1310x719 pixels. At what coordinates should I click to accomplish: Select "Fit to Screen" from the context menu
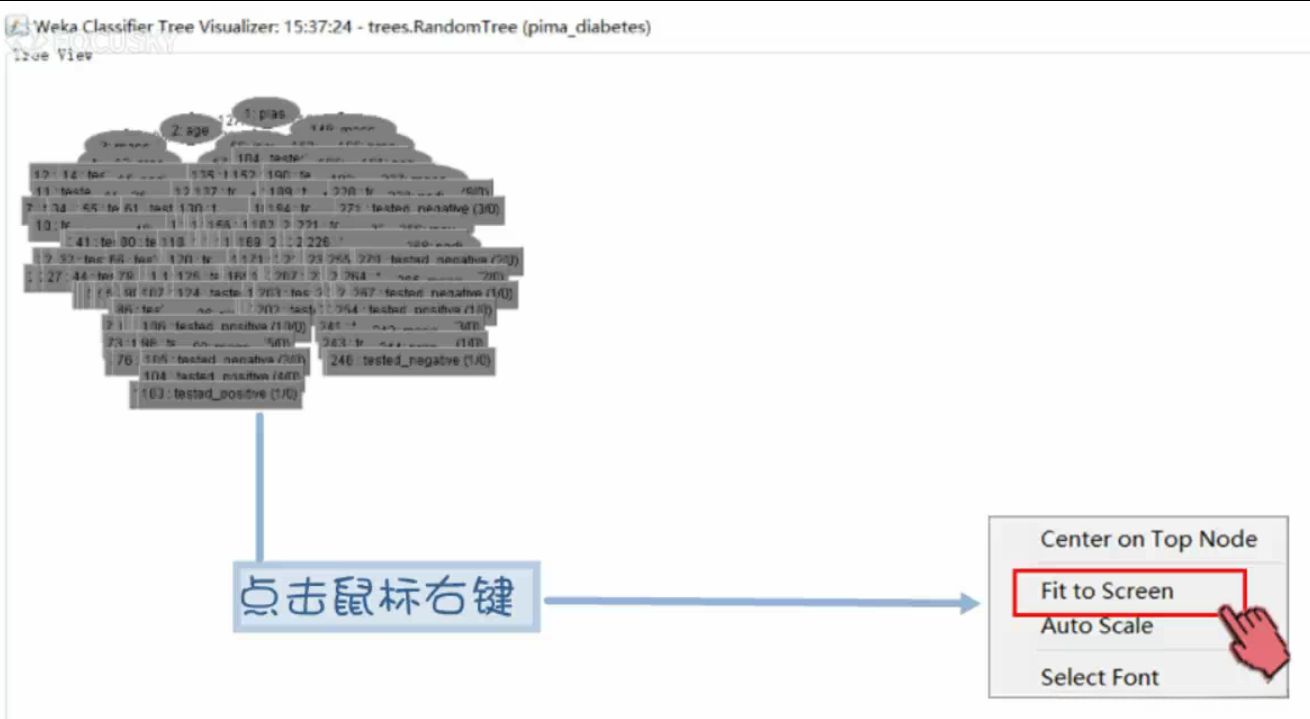[x=1109, y=591]
